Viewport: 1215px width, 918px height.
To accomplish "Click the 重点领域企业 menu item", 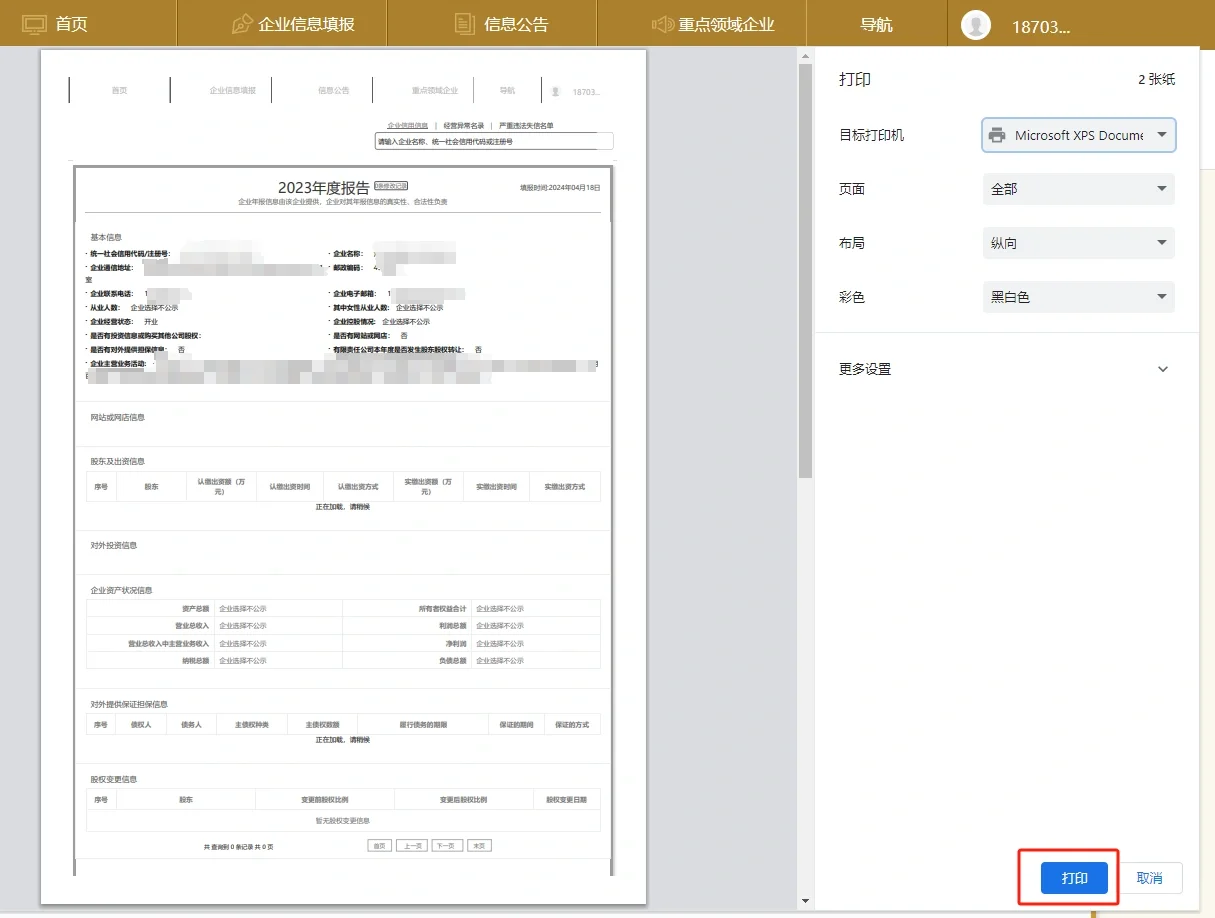I will coord(727,24).
